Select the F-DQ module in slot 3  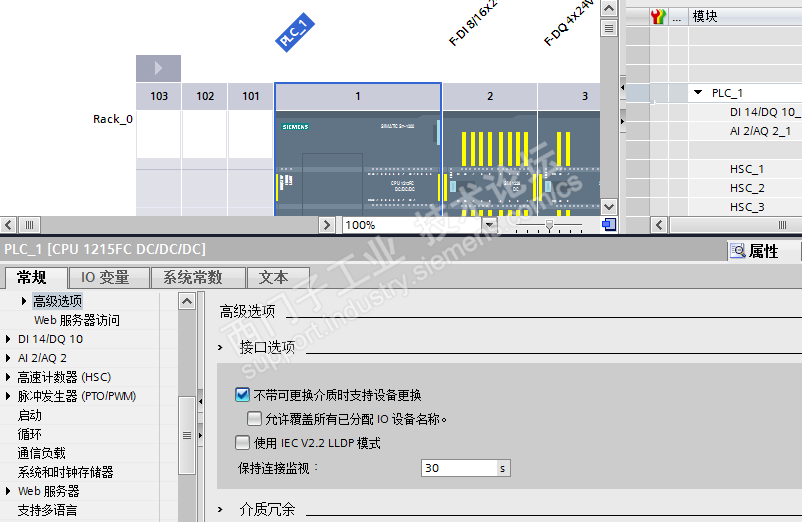569,163
